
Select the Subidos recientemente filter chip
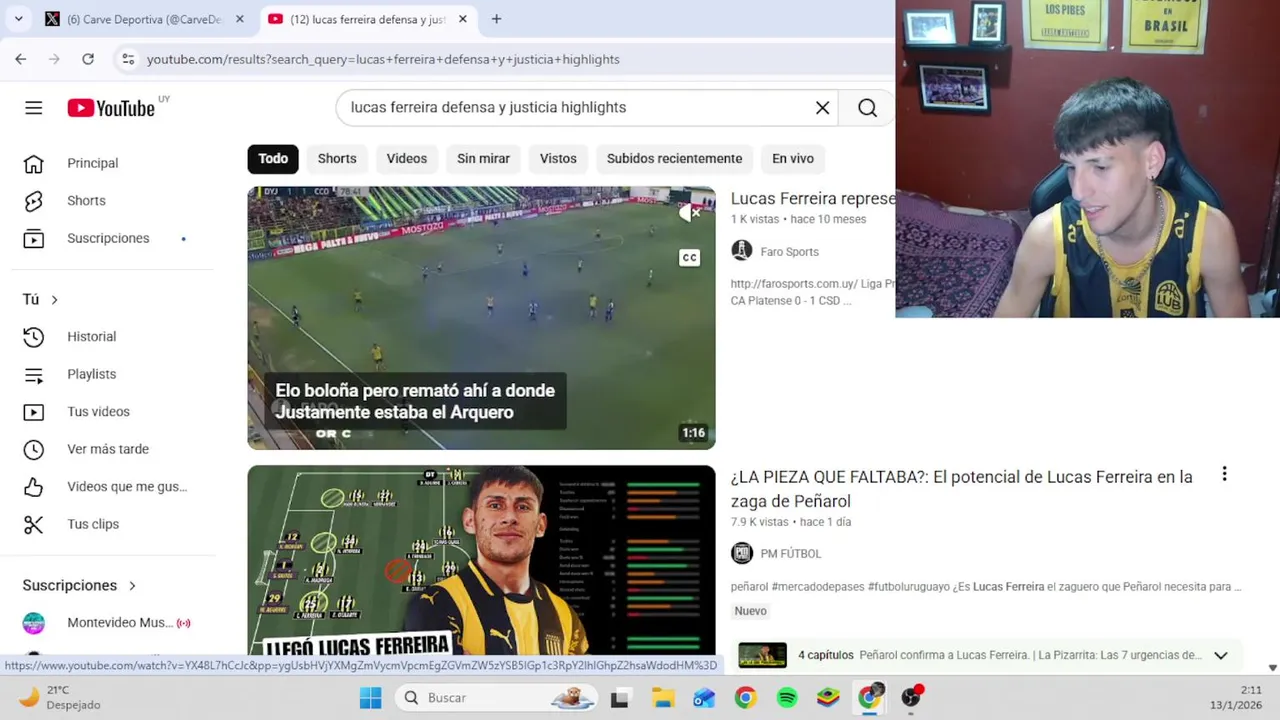point(674,158)
